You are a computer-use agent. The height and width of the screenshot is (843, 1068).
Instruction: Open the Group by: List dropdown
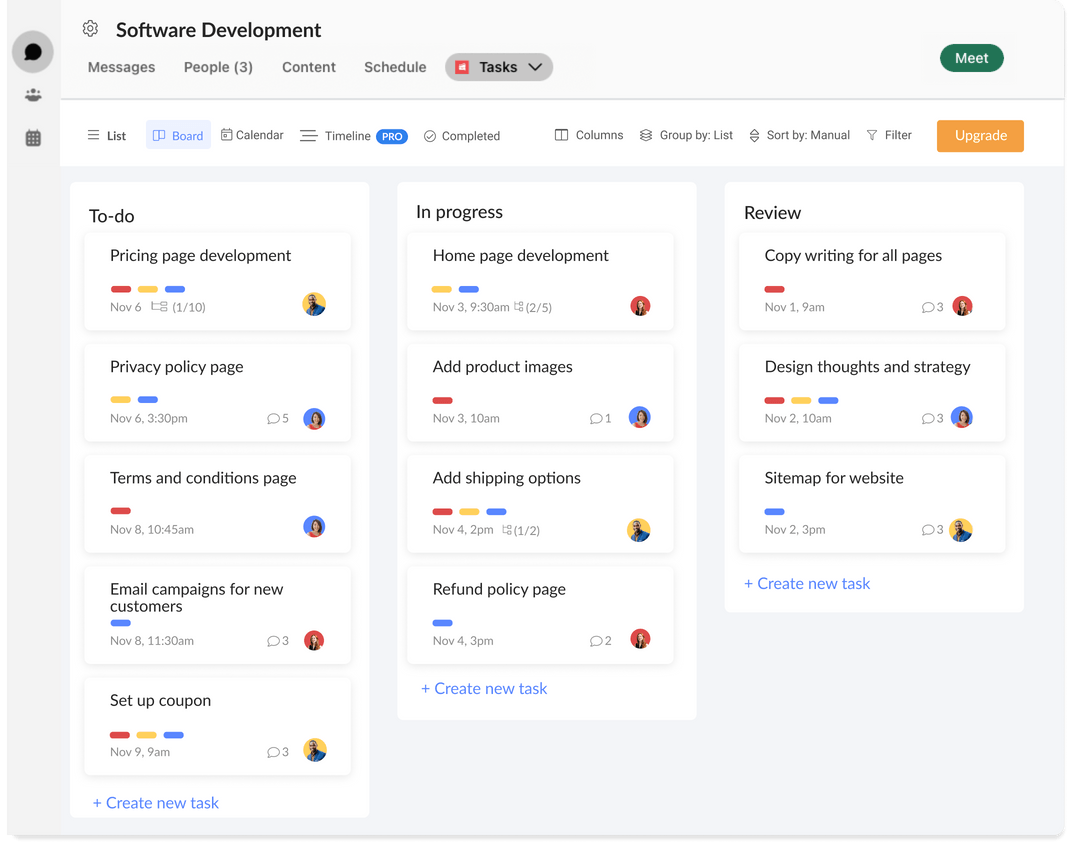click(x=686, y=135)
